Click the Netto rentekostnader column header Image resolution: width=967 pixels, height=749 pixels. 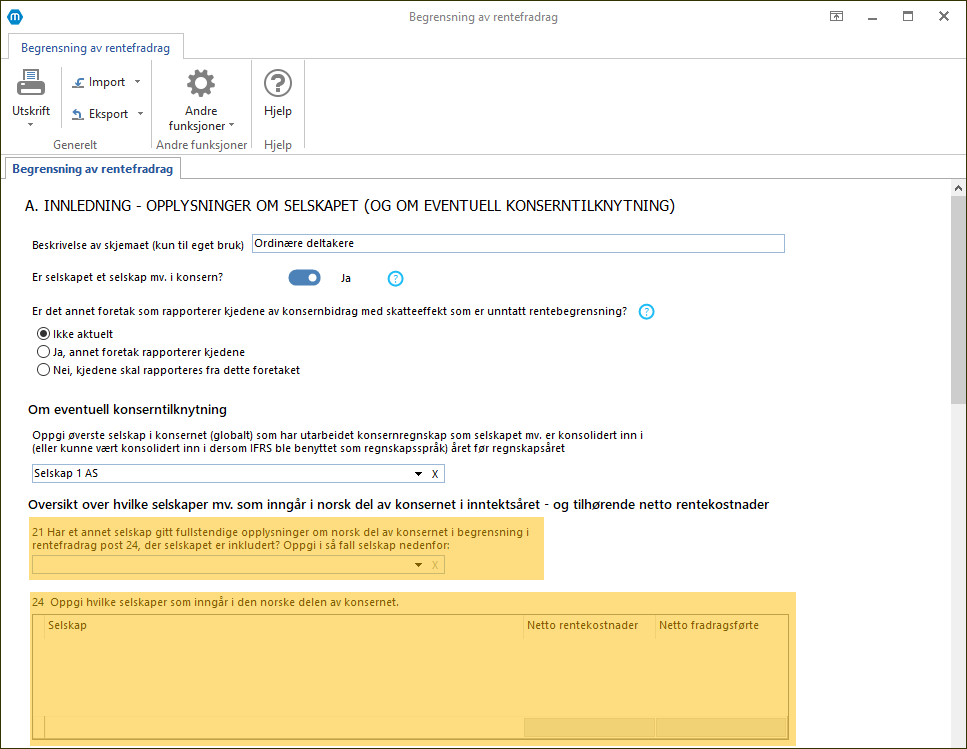[589, 625]
